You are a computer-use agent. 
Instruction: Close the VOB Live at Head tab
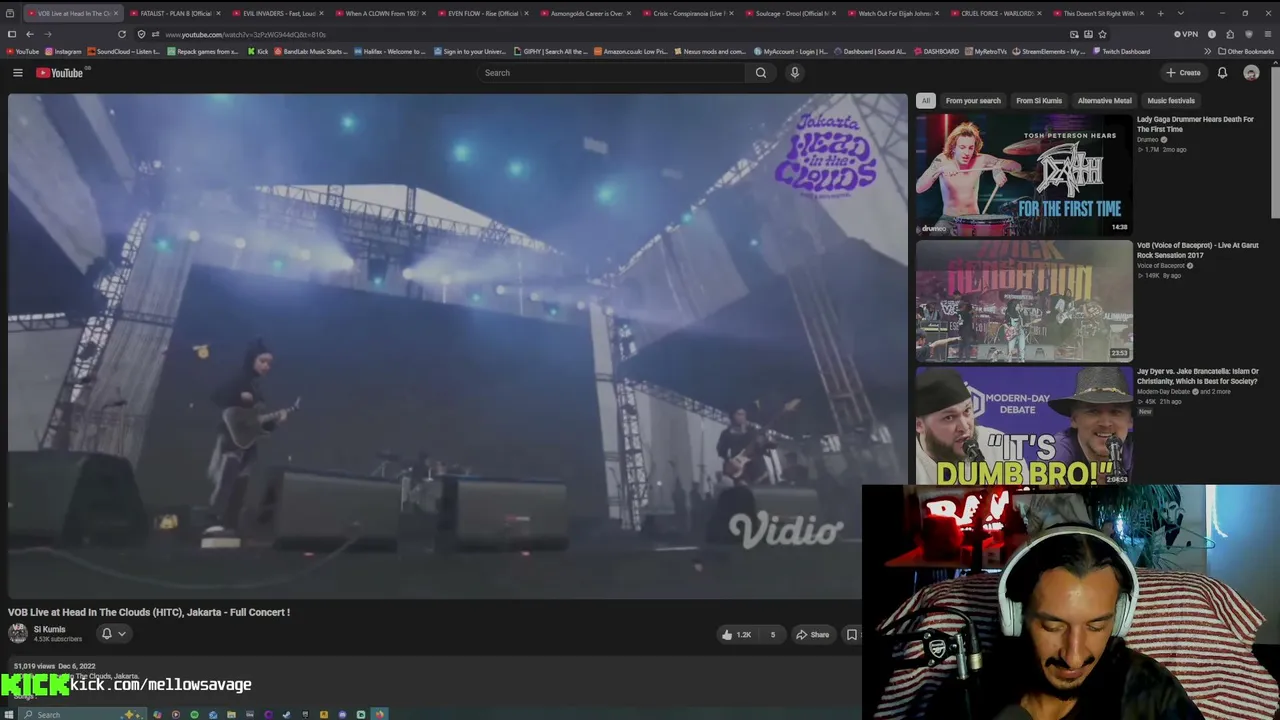pyautogui.click(x=116, y=13)
